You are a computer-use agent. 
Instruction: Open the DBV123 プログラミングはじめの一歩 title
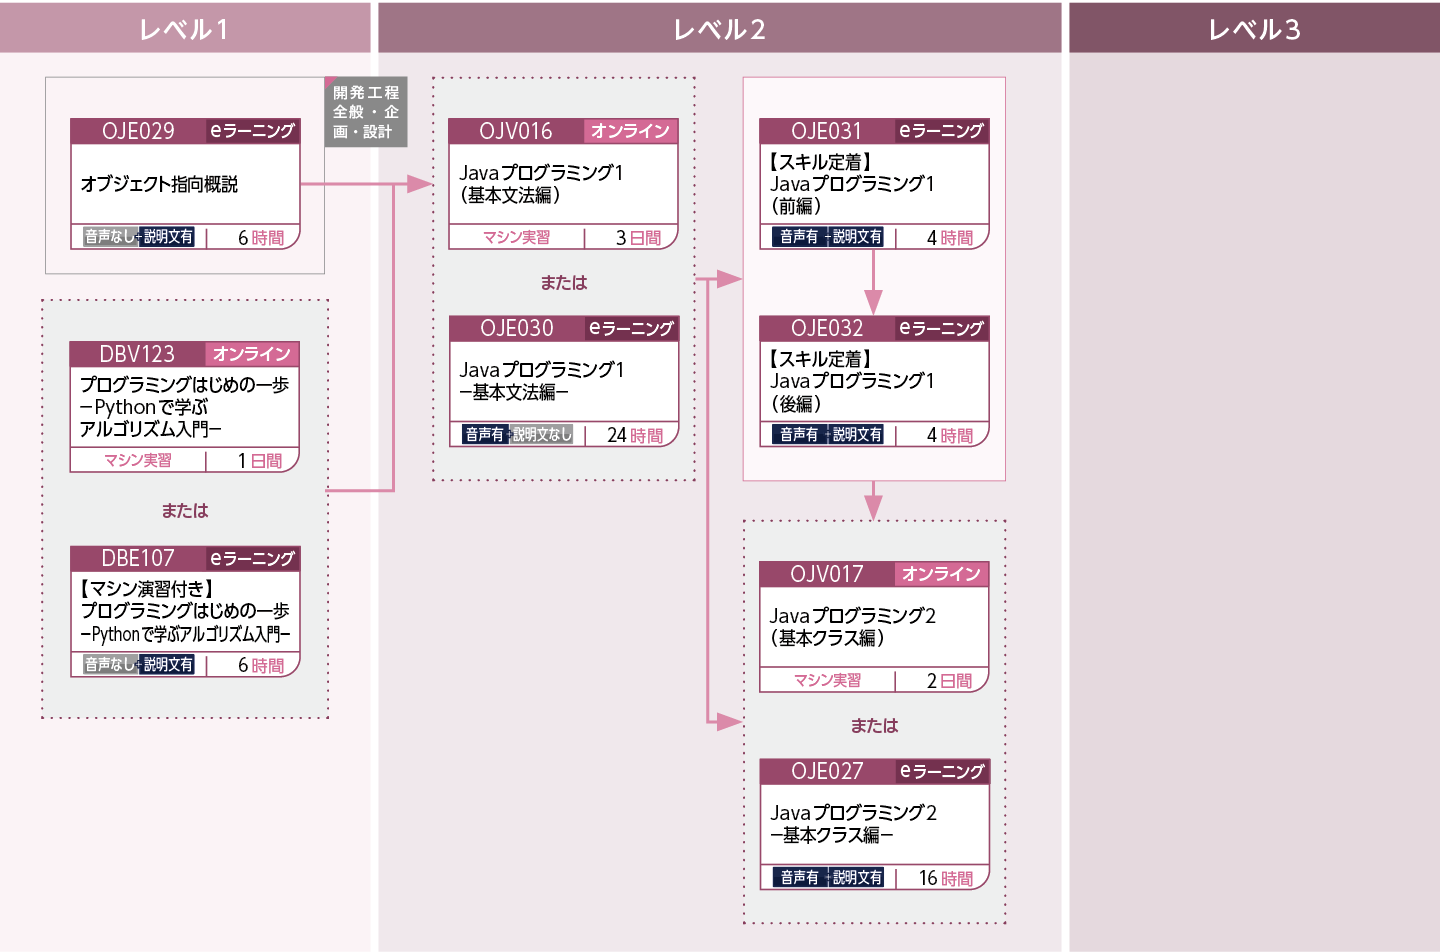click(x=185, y=407)
